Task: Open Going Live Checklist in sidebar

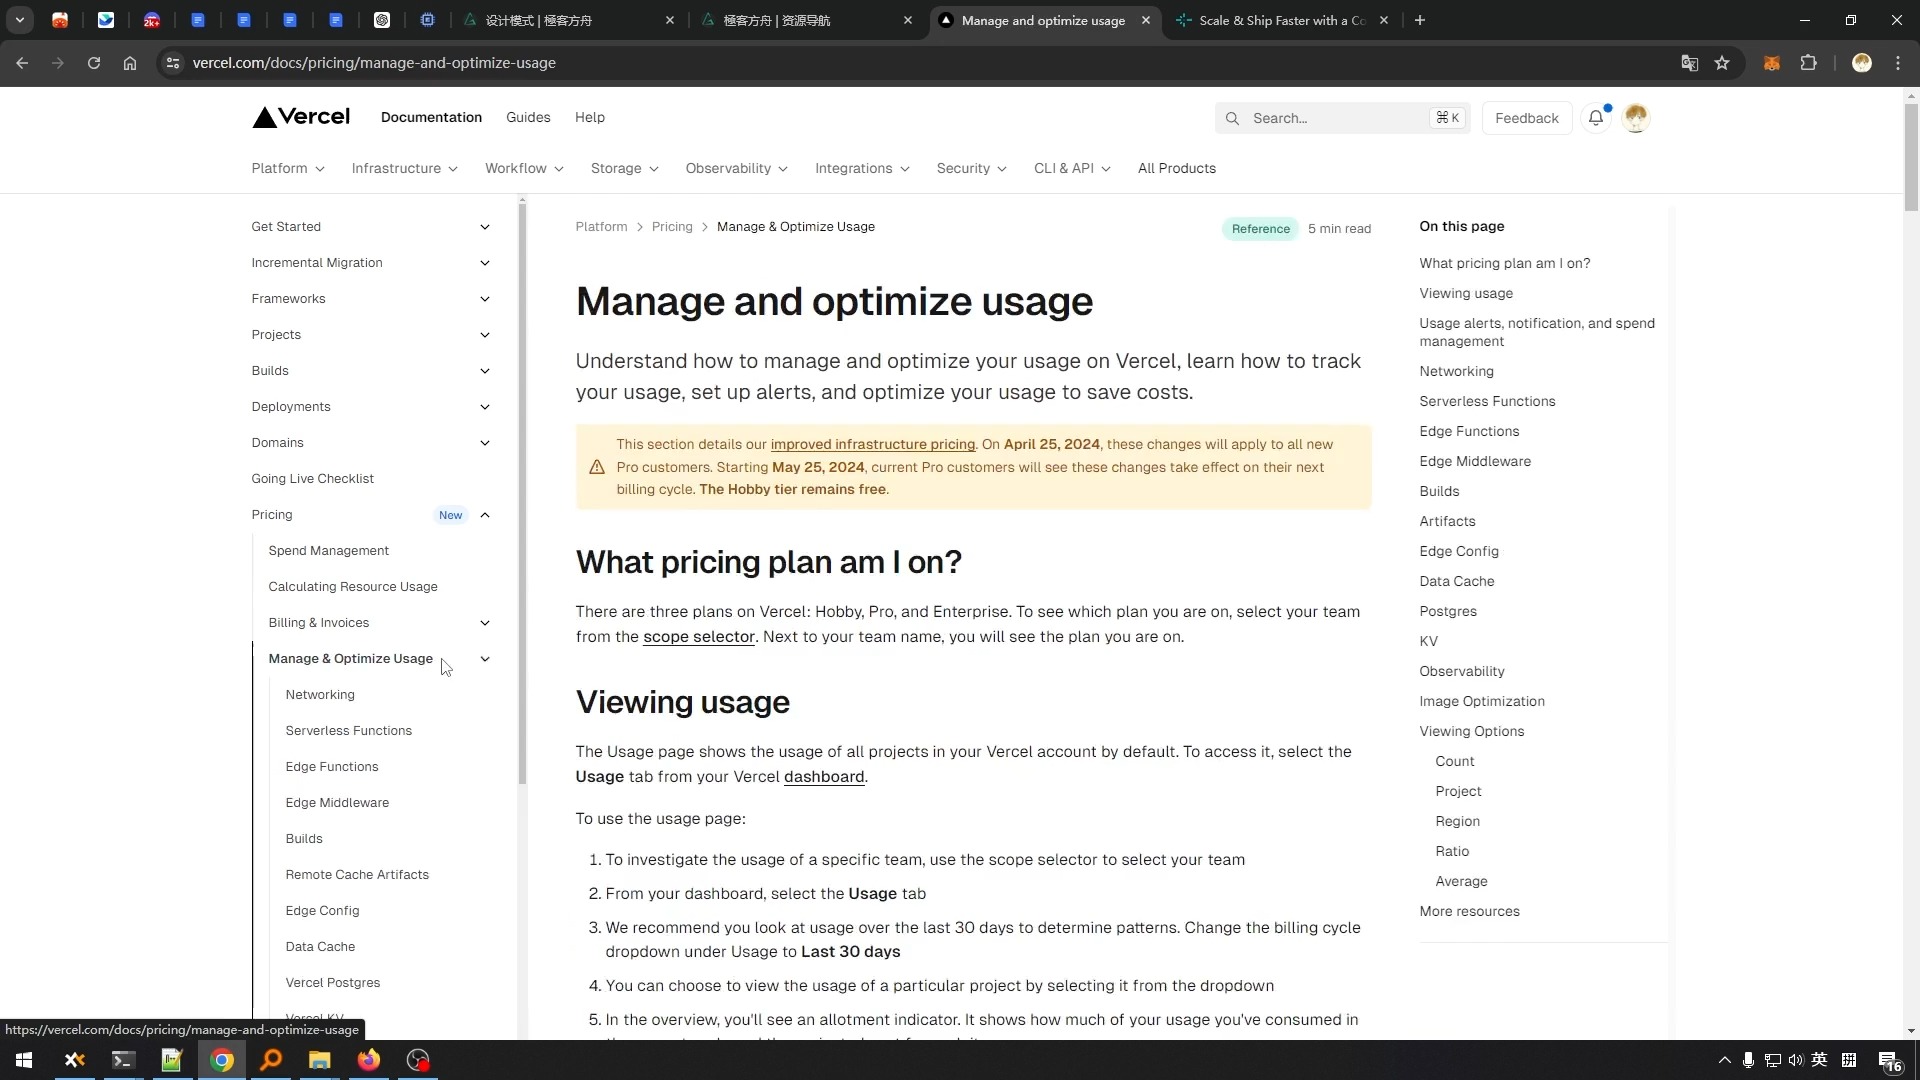Action: [313, 479]
